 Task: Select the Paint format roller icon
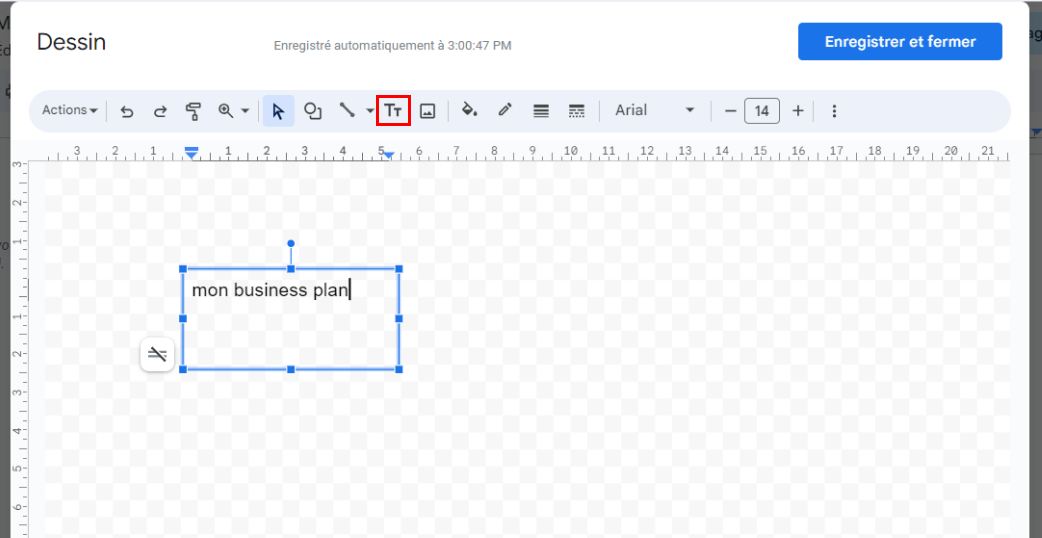coord(193,111)
